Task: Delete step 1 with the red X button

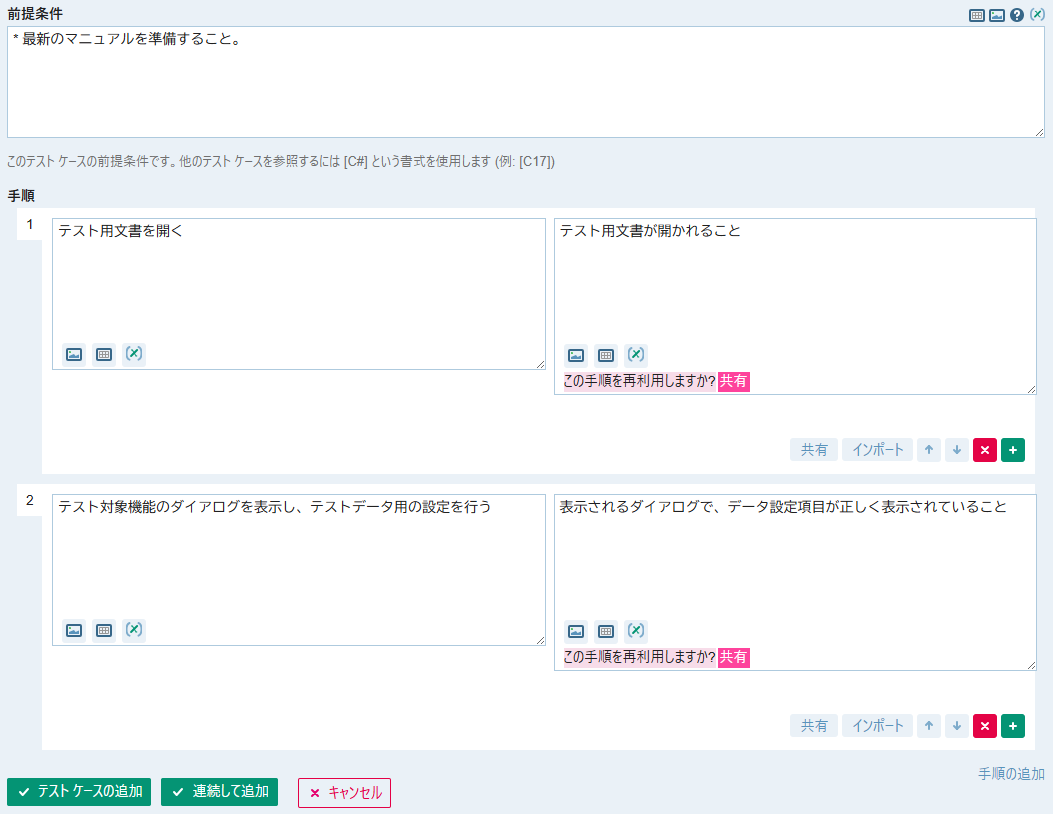Action: tap(984, 450)
